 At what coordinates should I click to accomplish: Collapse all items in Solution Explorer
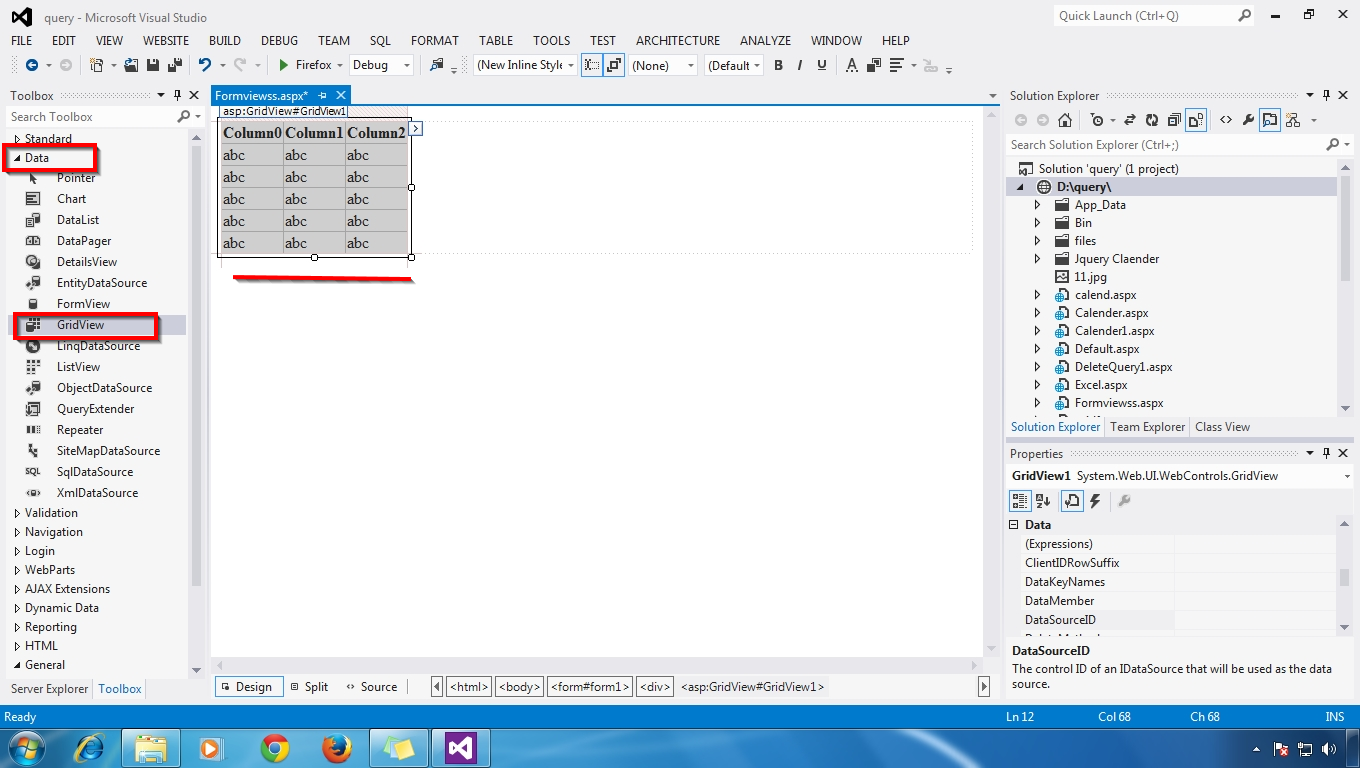1174,120
